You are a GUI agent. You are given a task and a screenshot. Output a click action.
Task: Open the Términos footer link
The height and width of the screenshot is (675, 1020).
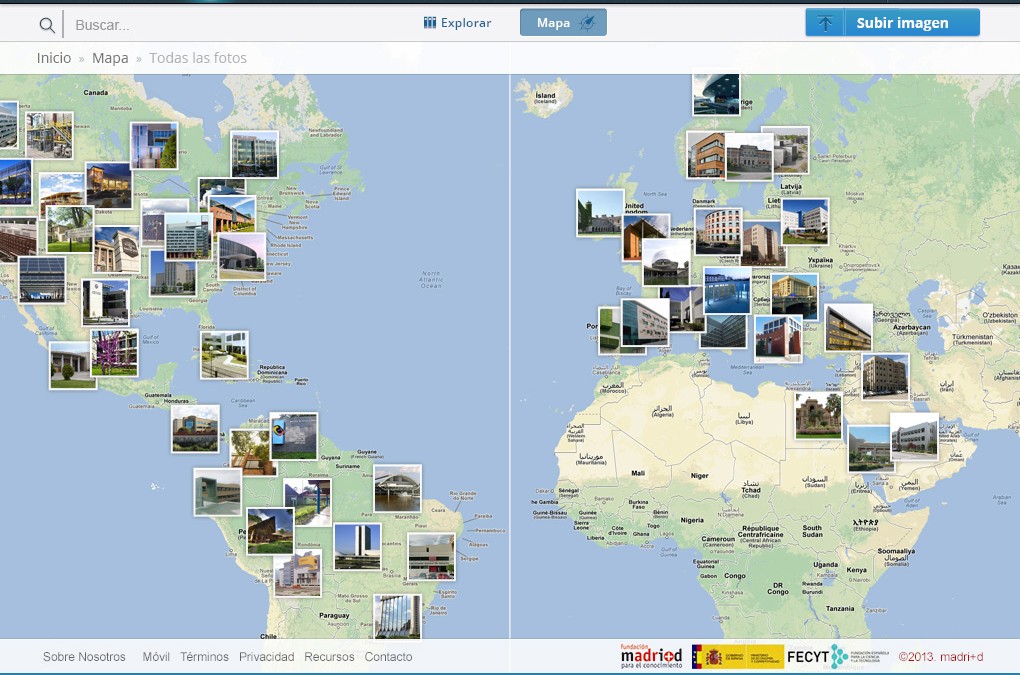pos(205,657)
